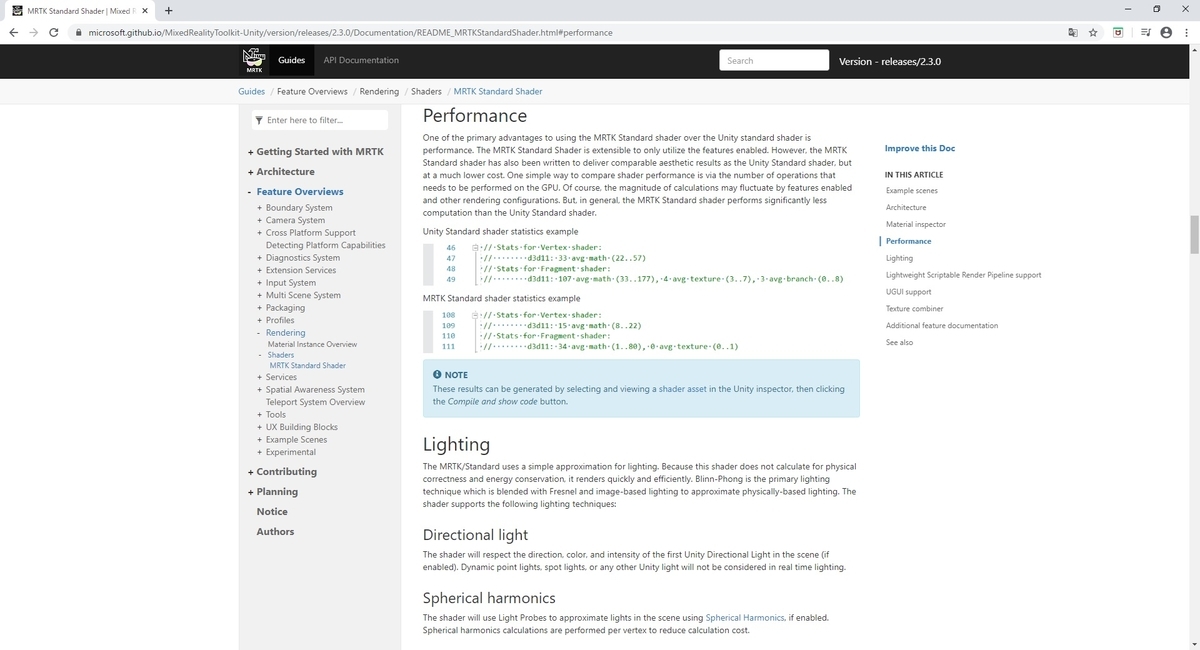Open the translate page icon

coord(1072,32)
